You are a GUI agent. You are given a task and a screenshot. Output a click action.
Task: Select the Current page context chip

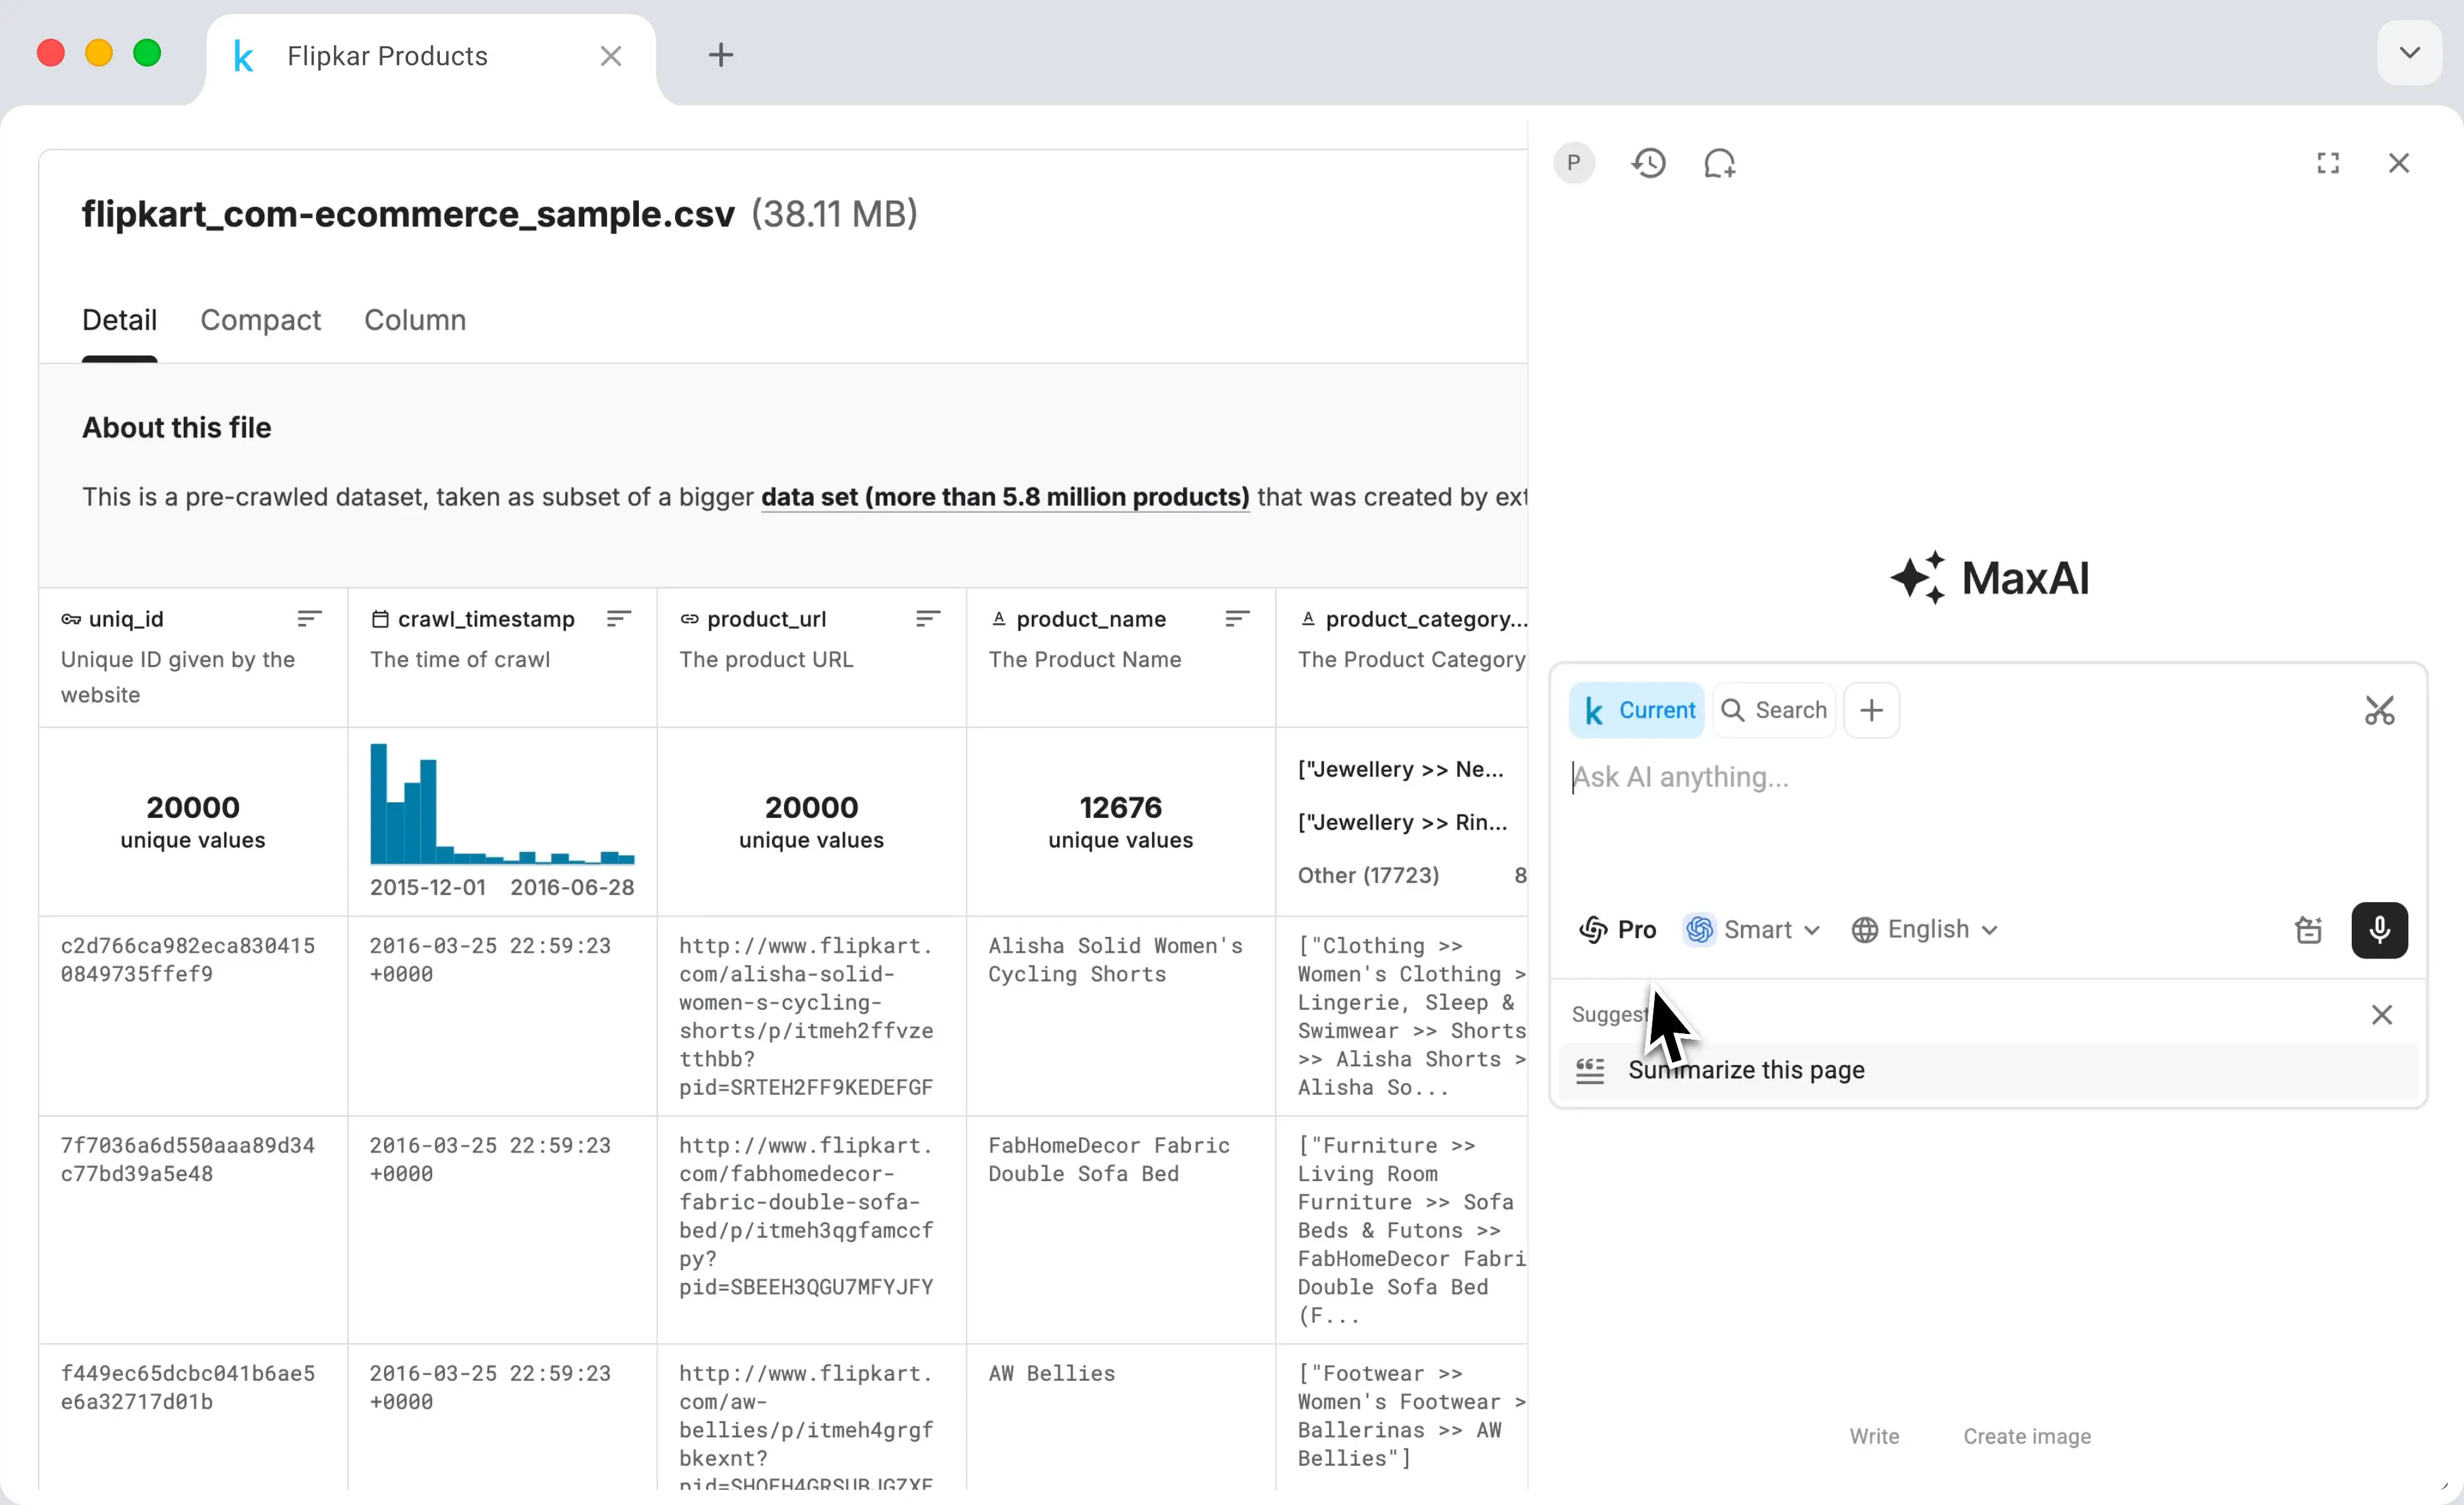point(1637,710)
